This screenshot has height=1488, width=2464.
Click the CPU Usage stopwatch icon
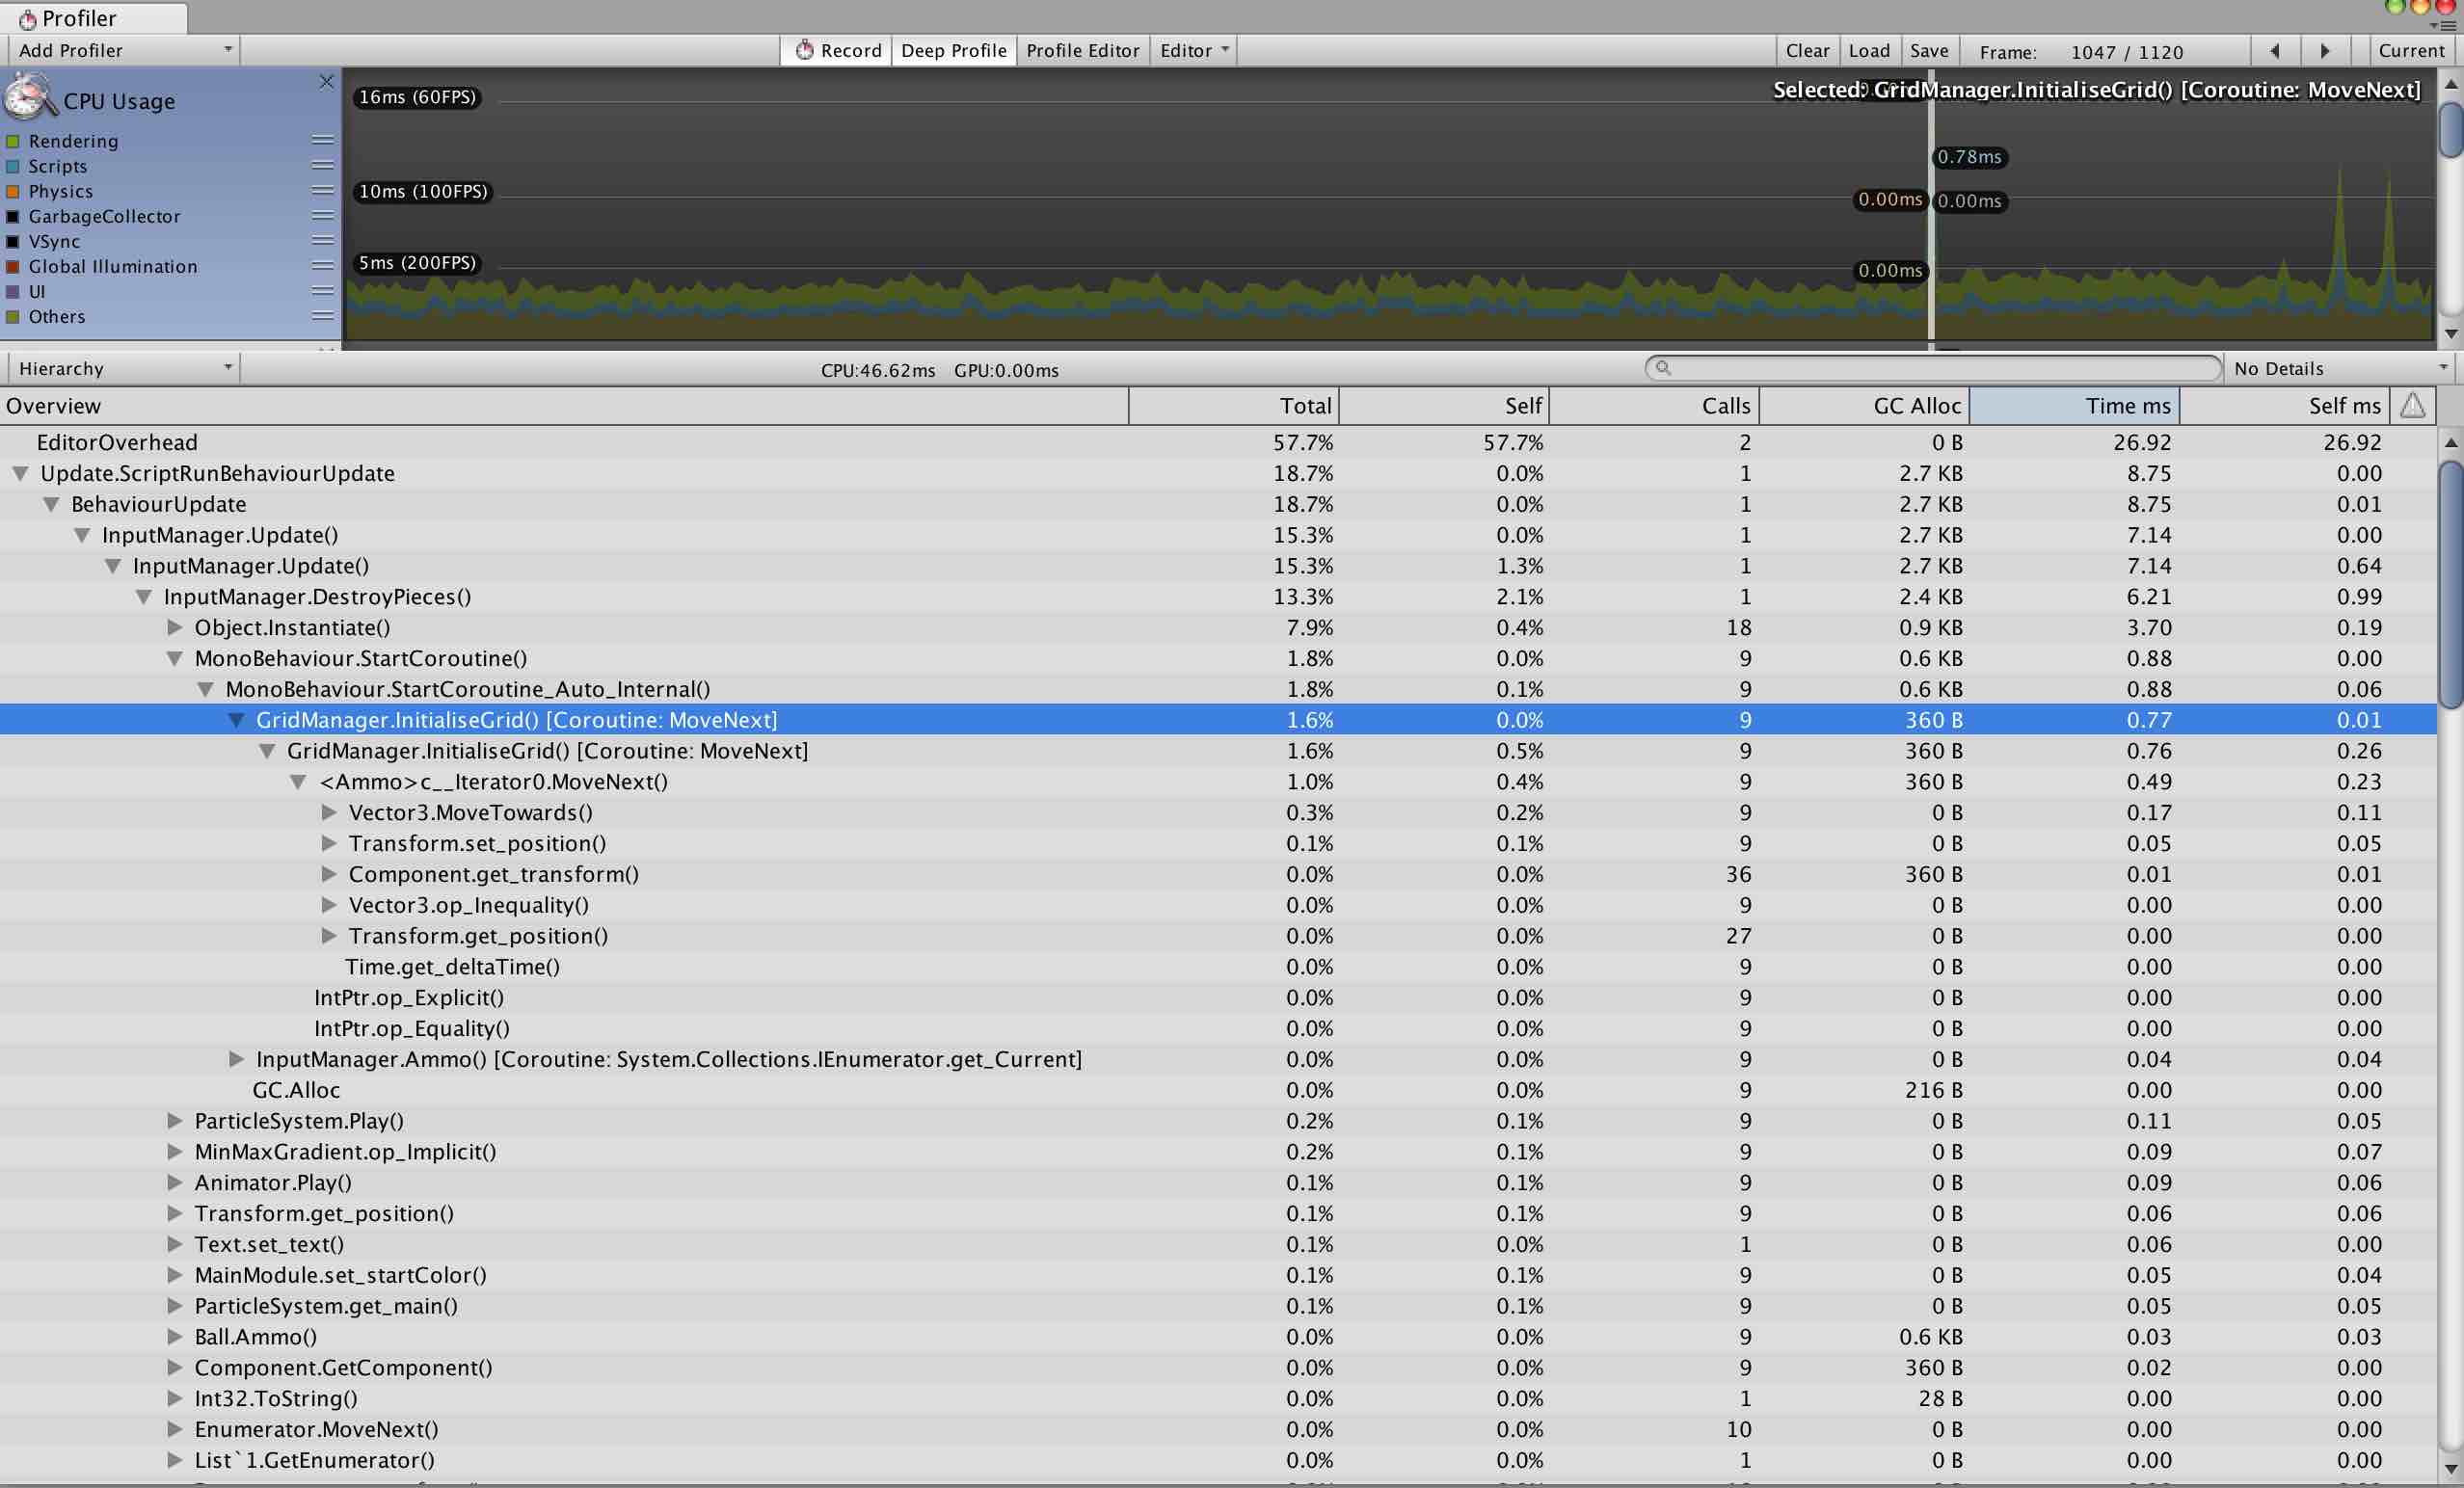[x=30, y=98]
